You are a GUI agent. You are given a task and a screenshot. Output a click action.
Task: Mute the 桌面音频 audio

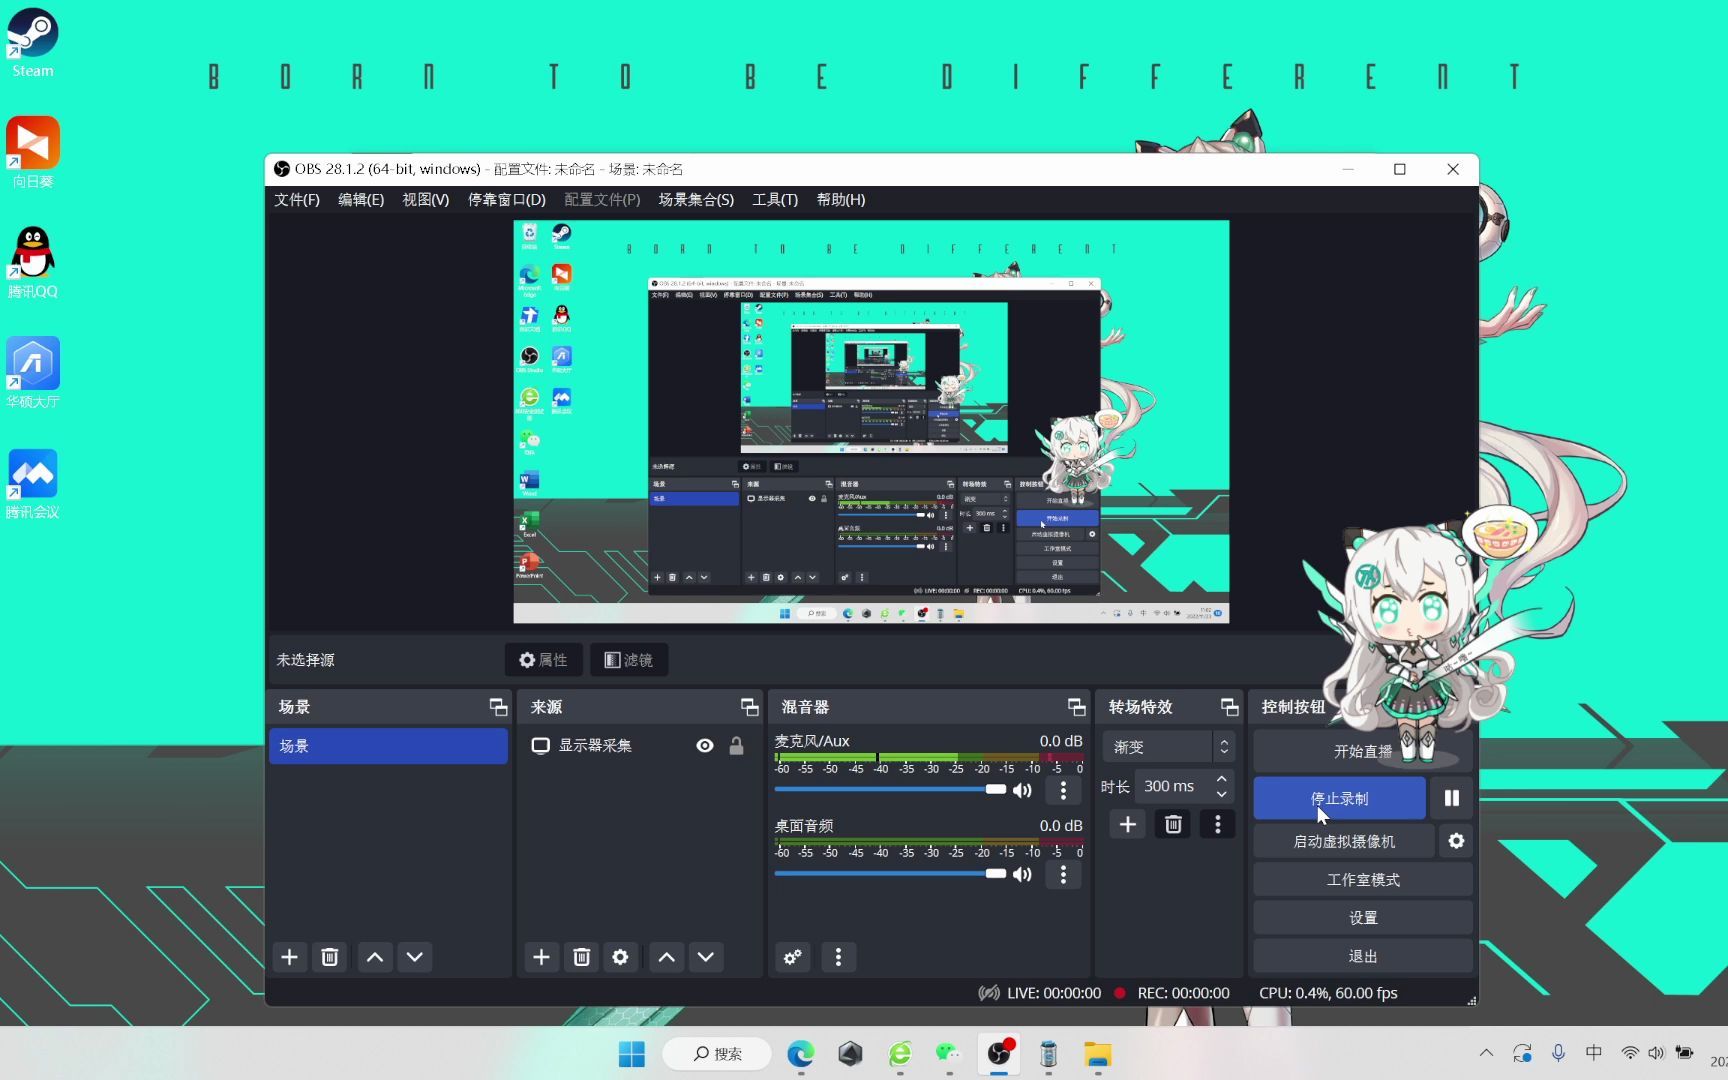click(x=1022, y=874)
